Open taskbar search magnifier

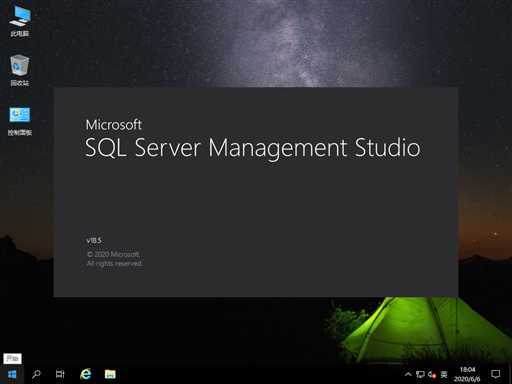[36, 374]
